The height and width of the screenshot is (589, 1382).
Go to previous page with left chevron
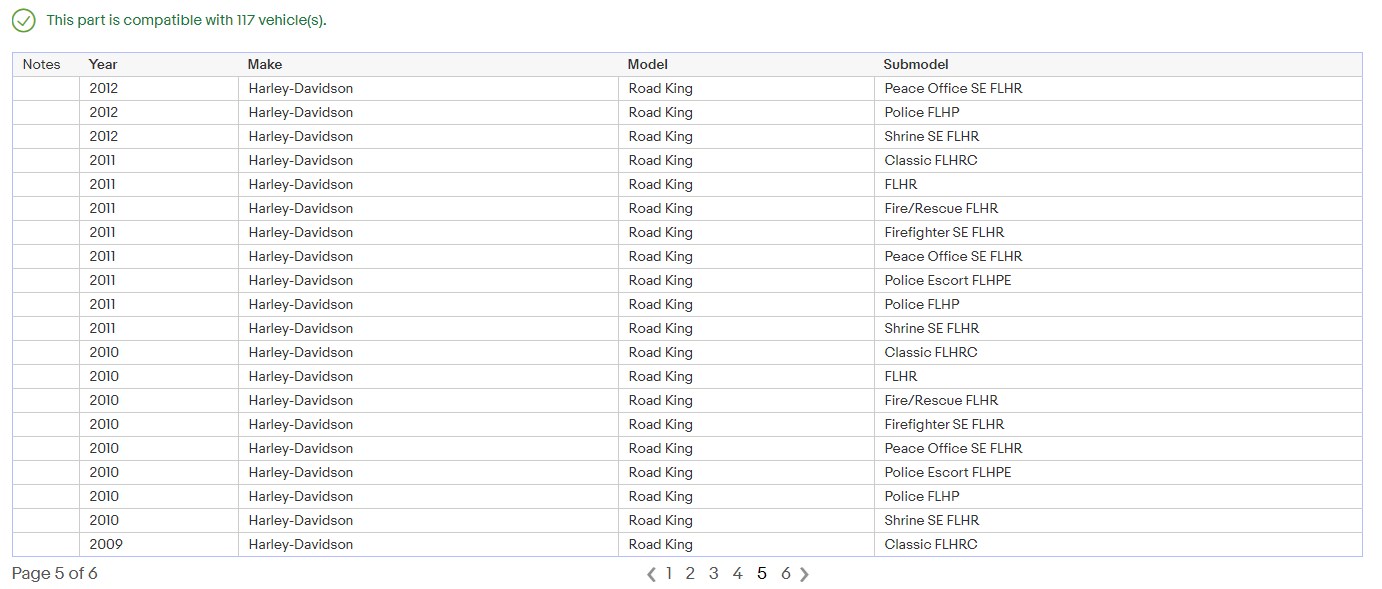(x=652, y=574)
